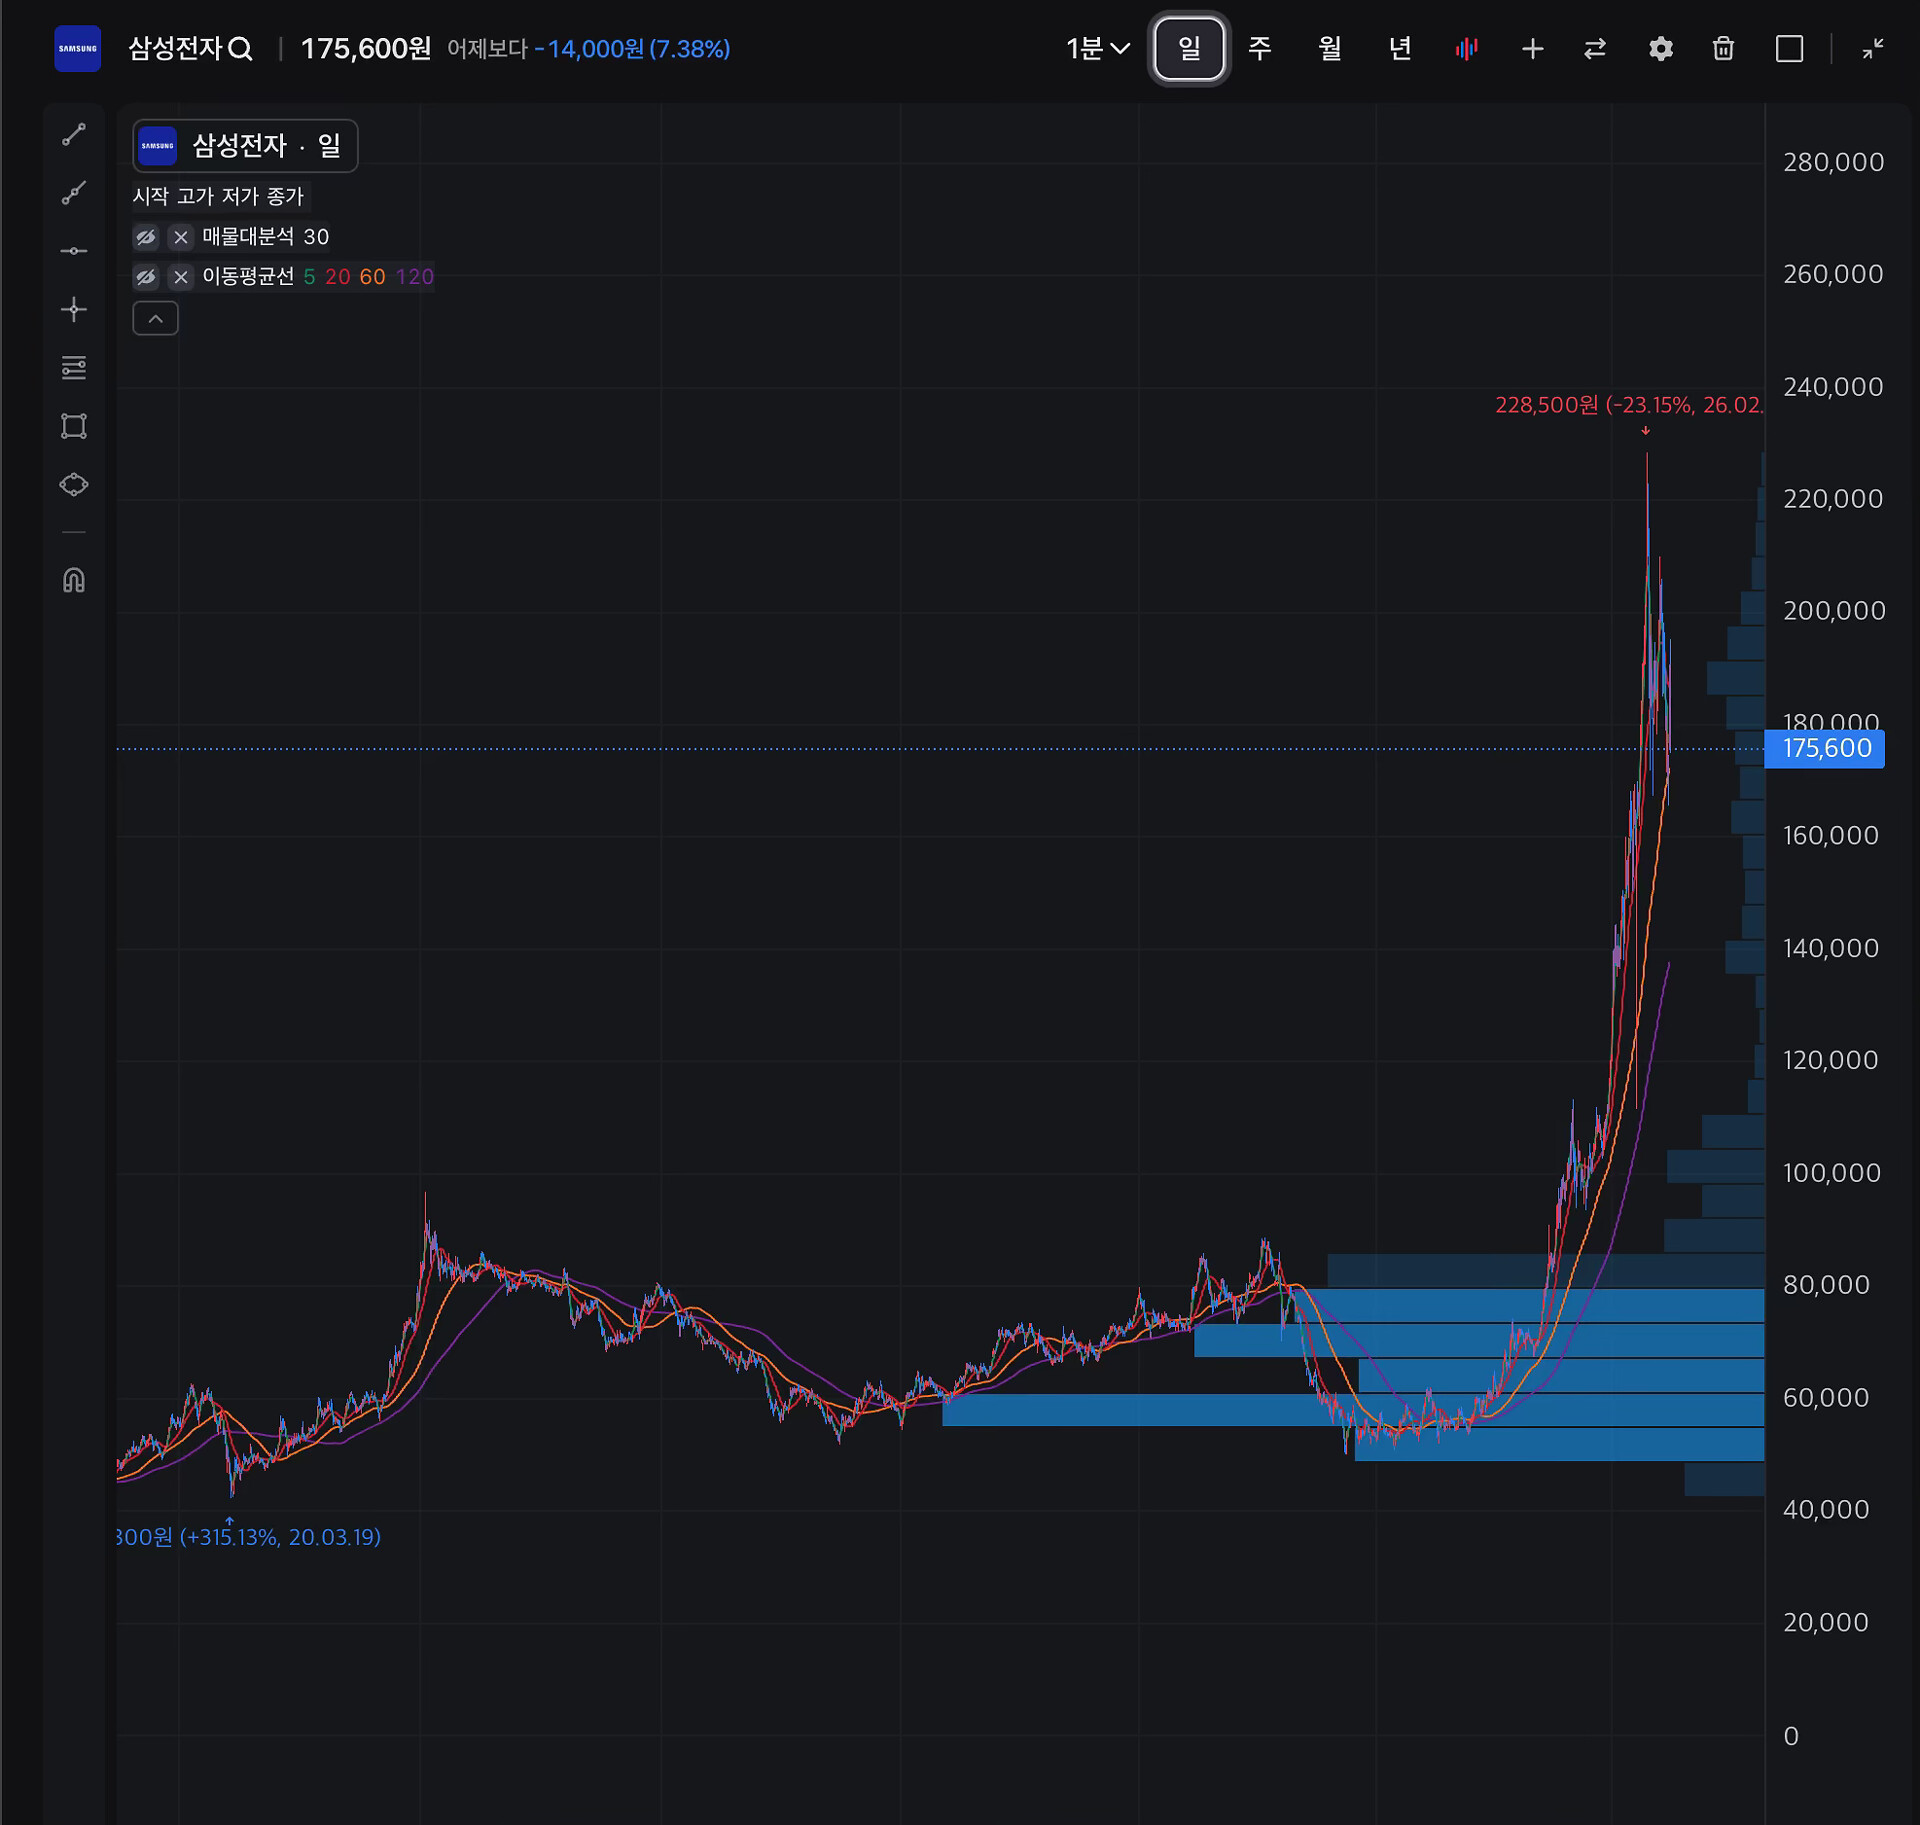
Task: Select the ray line drawing tool
Action: tap(74, 193)
